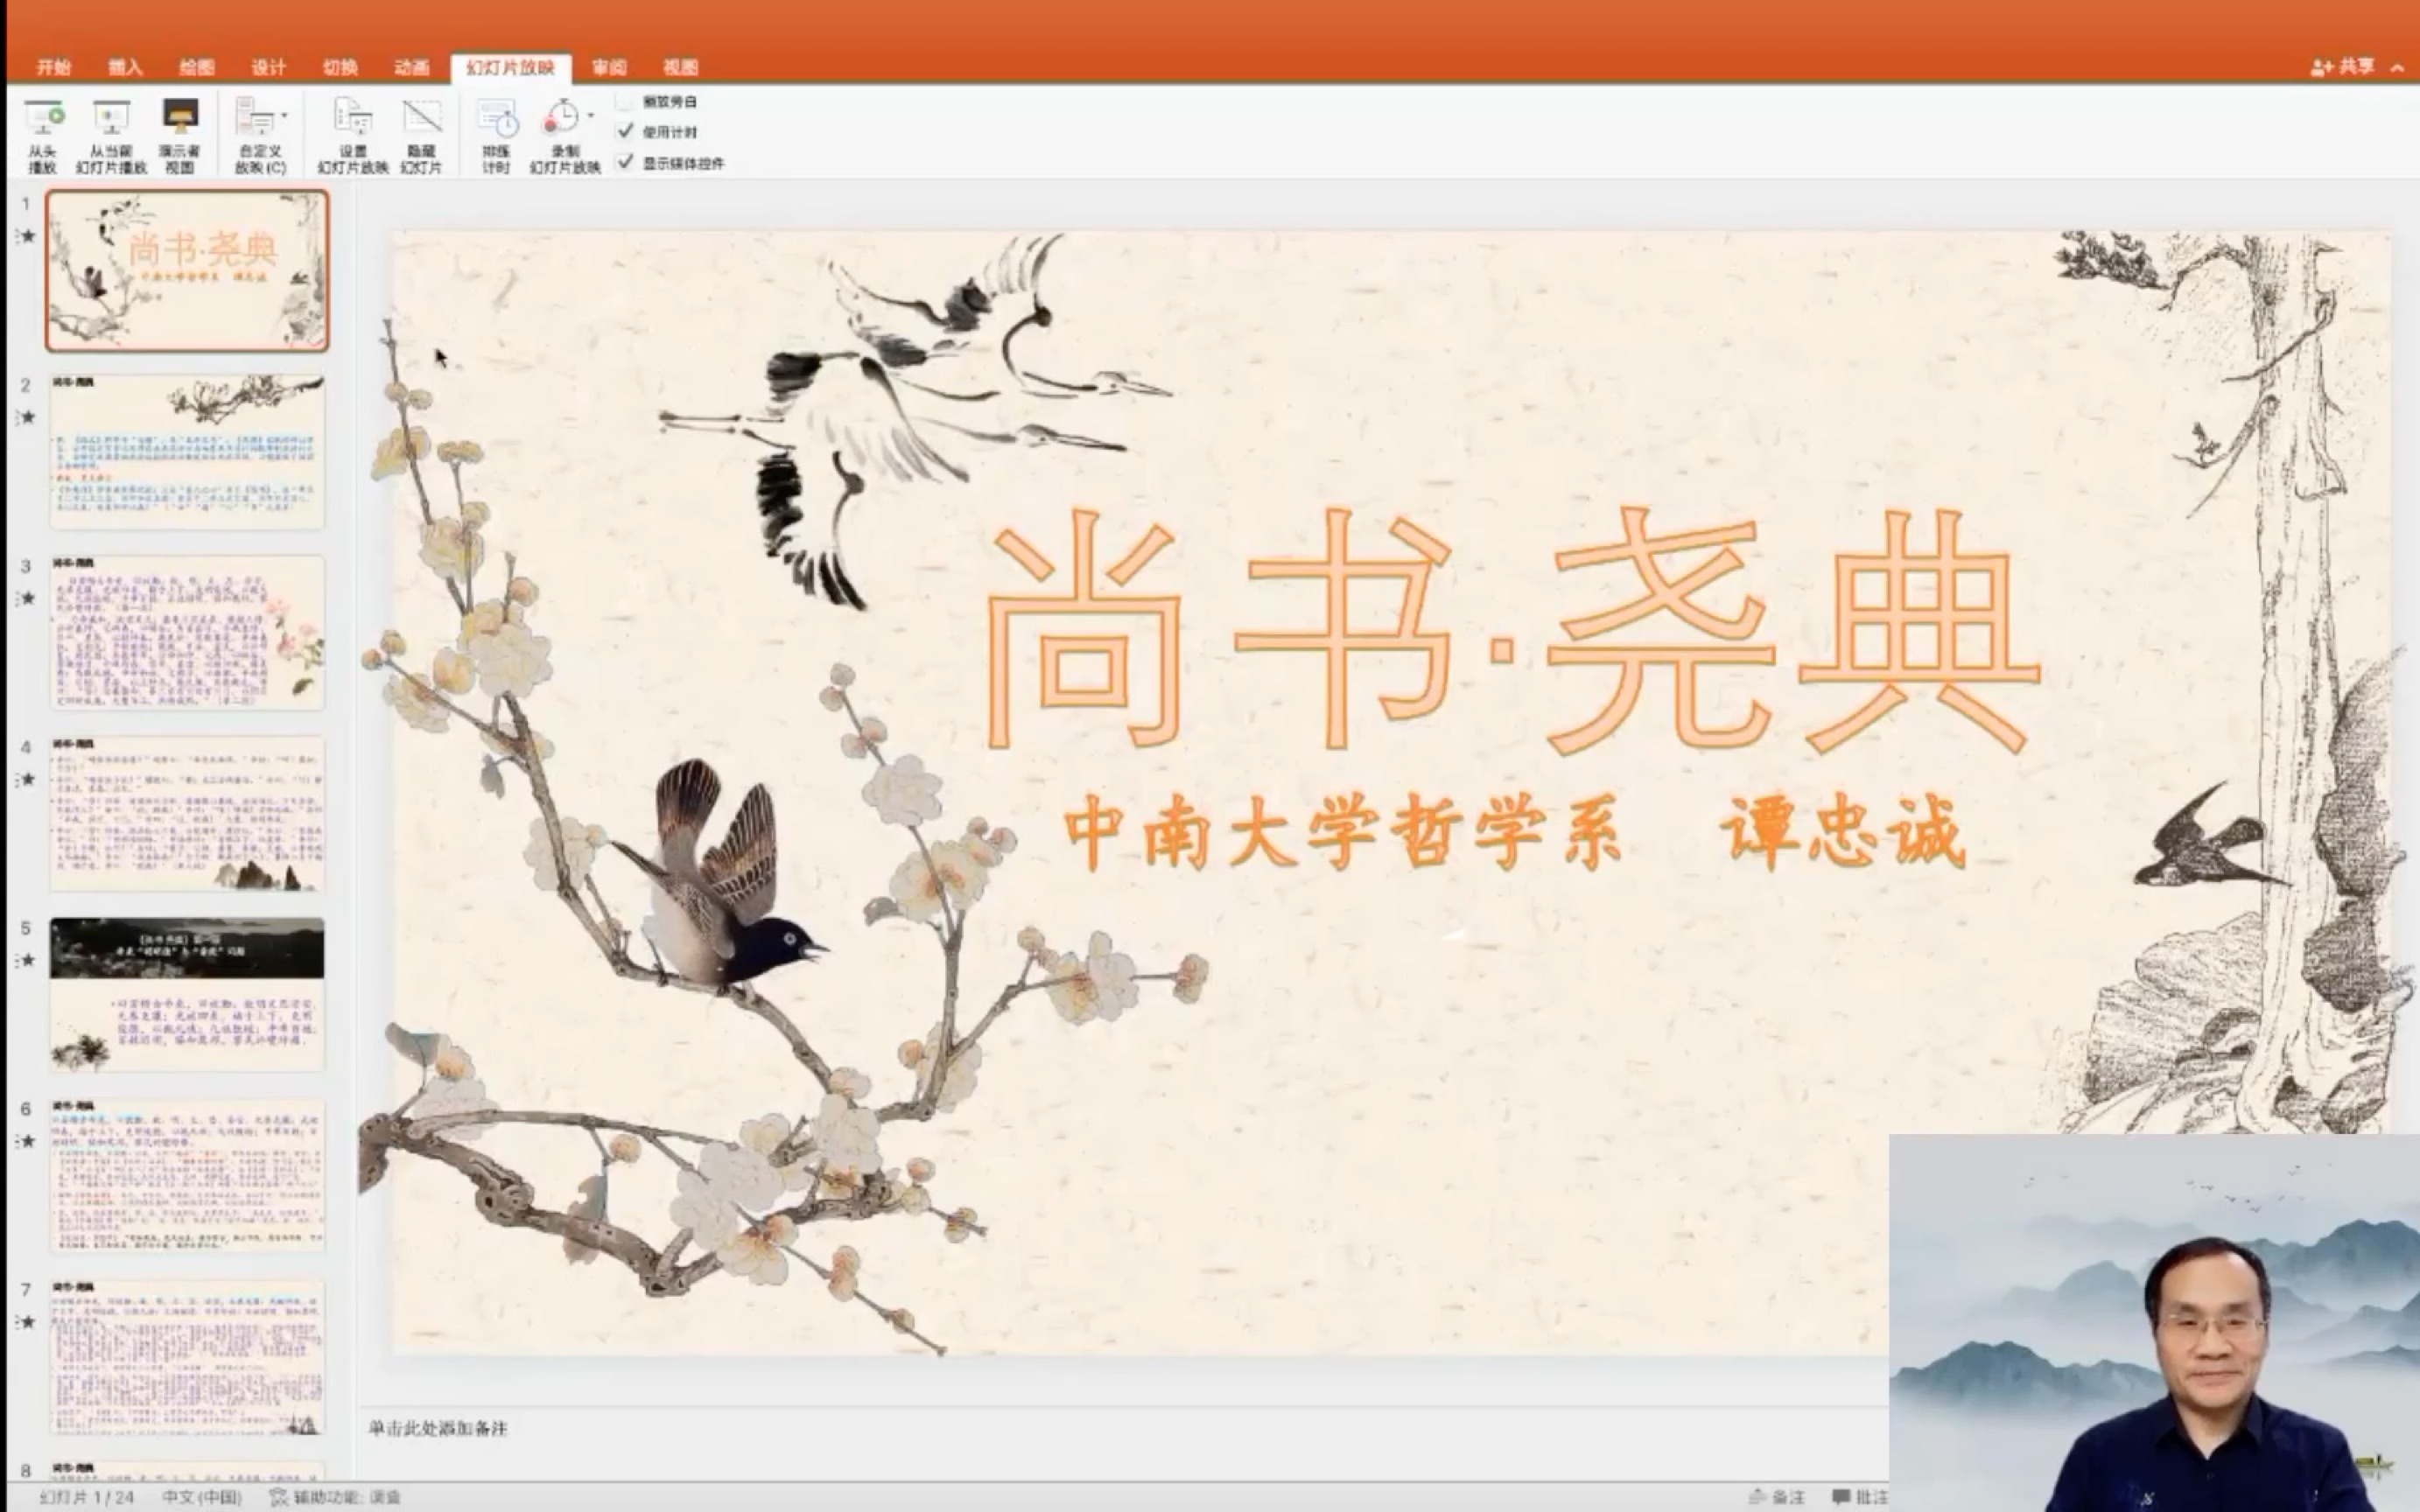2420x1512 pixels.
Task: Click the flying crane image on slide
Action: click(x=915, y=420)
